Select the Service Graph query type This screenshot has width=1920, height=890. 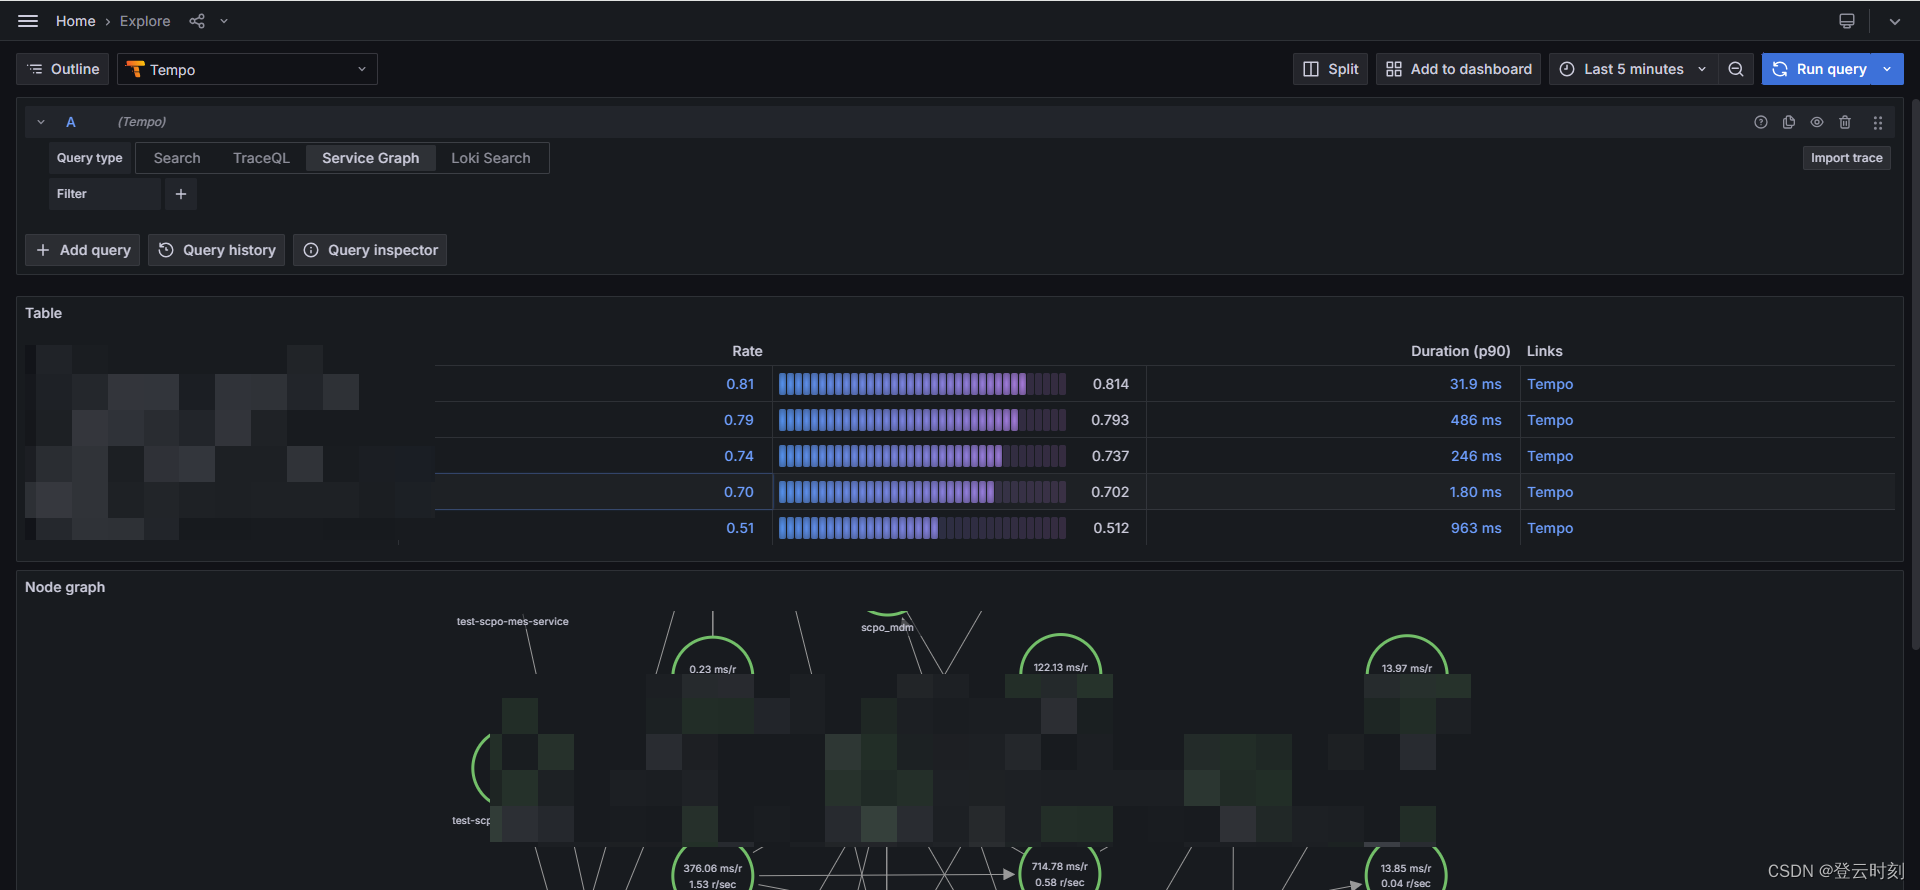371,158
